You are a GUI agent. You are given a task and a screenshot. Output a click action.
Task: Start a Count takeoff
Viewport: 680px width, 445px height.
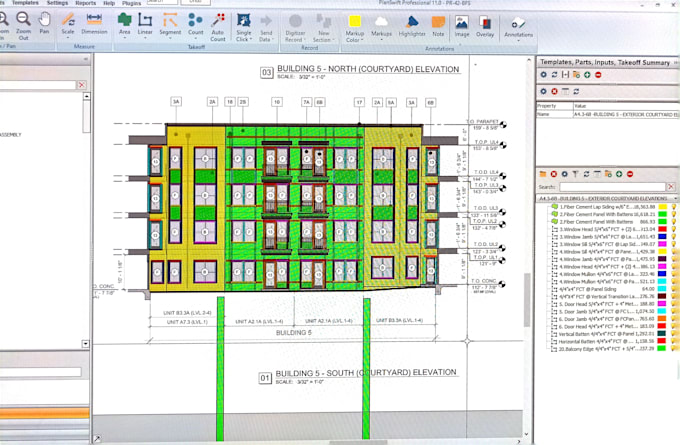(x=196, y=25)
